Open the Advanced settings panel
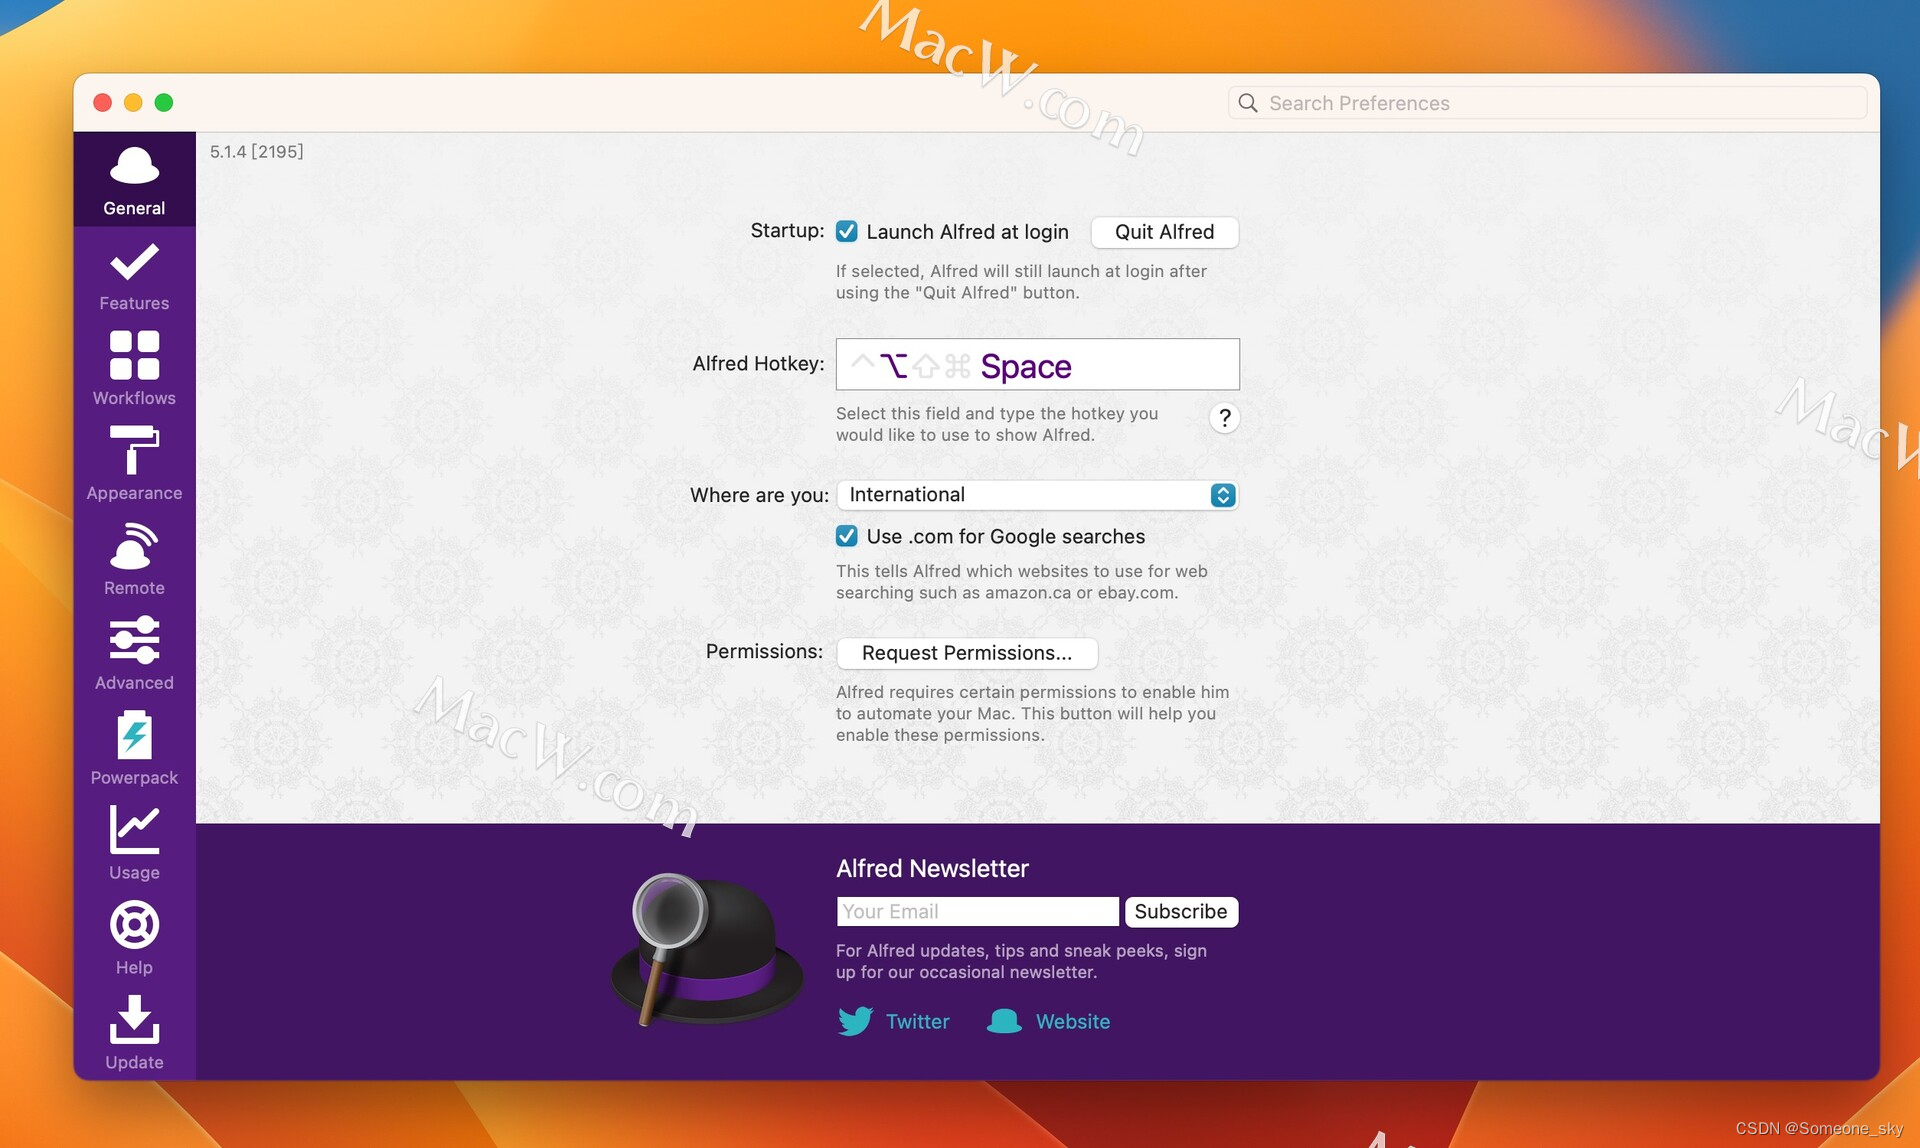This screenshot has height=1148, width=1920. click(x=134, y=653)
